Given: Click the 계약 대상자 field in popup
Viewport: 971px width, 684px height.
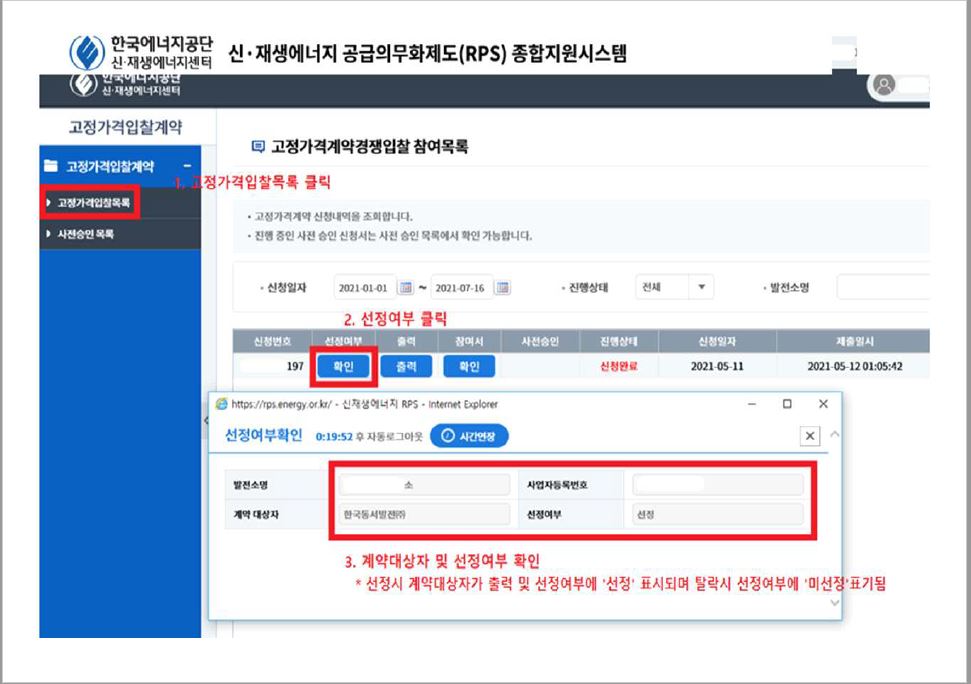Looking at the screenshot, I should point(421,515).
